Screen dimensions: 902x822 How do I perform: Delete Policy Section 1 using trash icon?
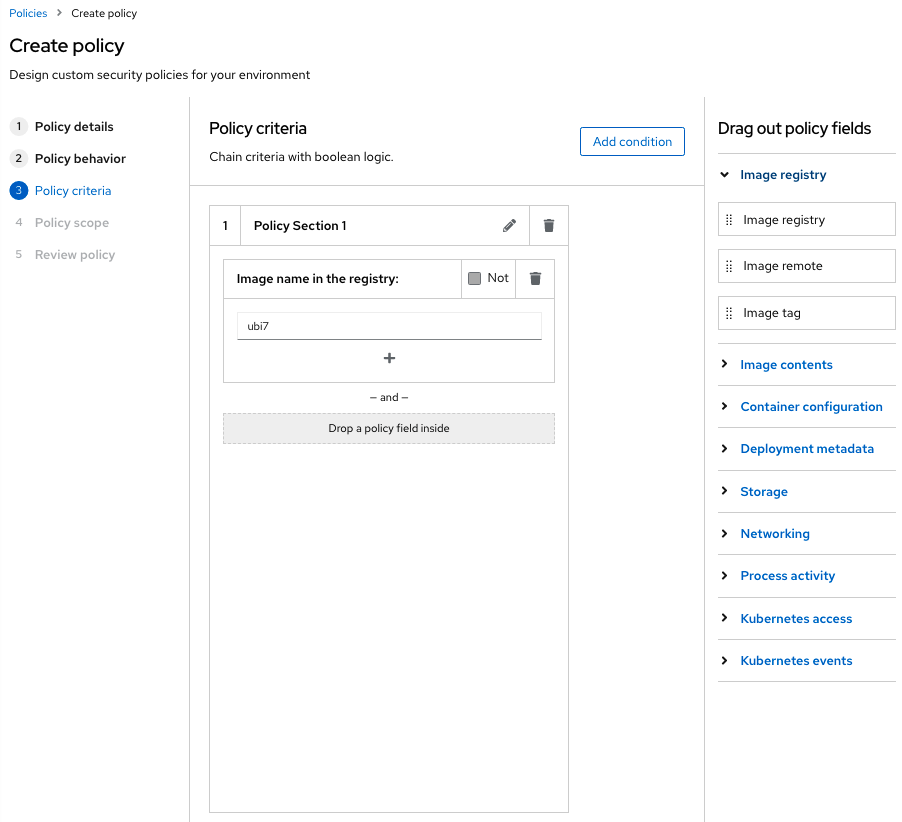tap(549, 225)
